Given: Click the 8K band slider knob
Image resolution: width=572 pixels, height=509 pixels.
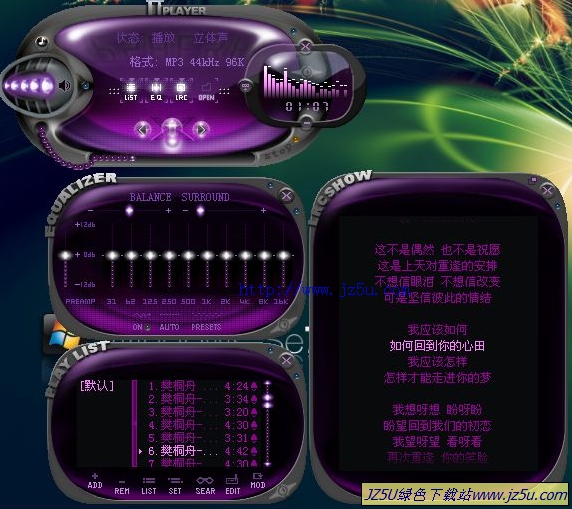Looking at the screenshot, I should point(264,255).
